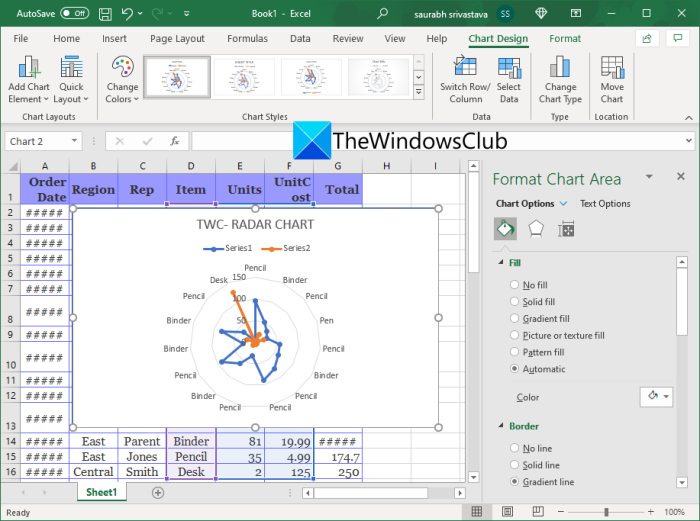Select Automatic fill option

[514, 369]
